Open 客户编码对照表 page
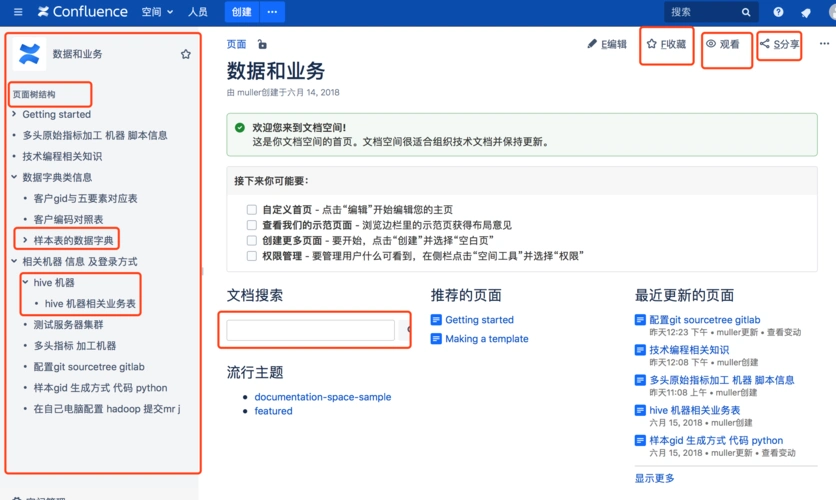This screenshot has width=836, height=500. pyautogui.click(x=68, y=219)
